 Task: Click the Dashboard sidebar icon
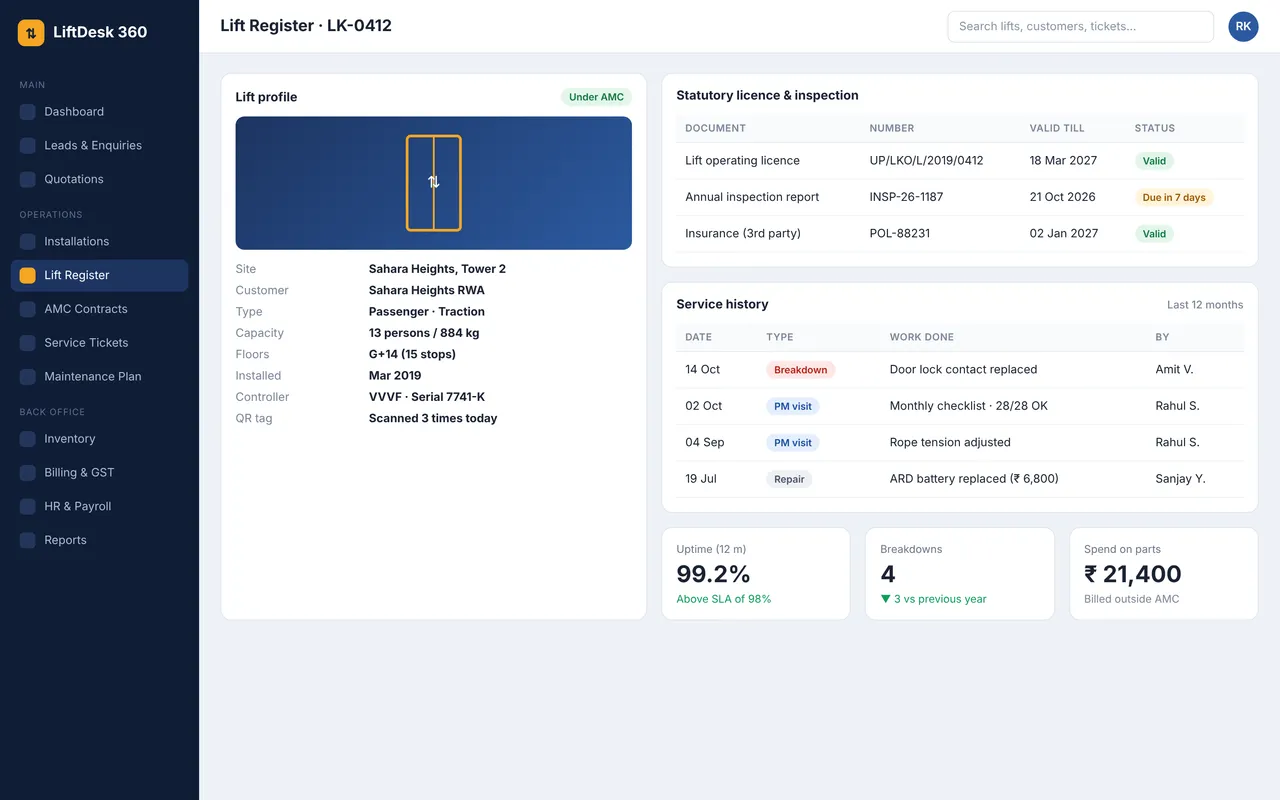[x=28, y=112]
